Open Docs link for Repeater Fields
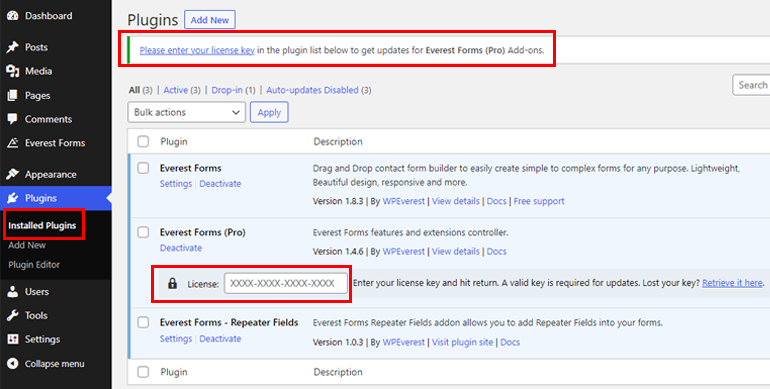Viewport: 770px width, 389px height. click(x=510, y=342)
